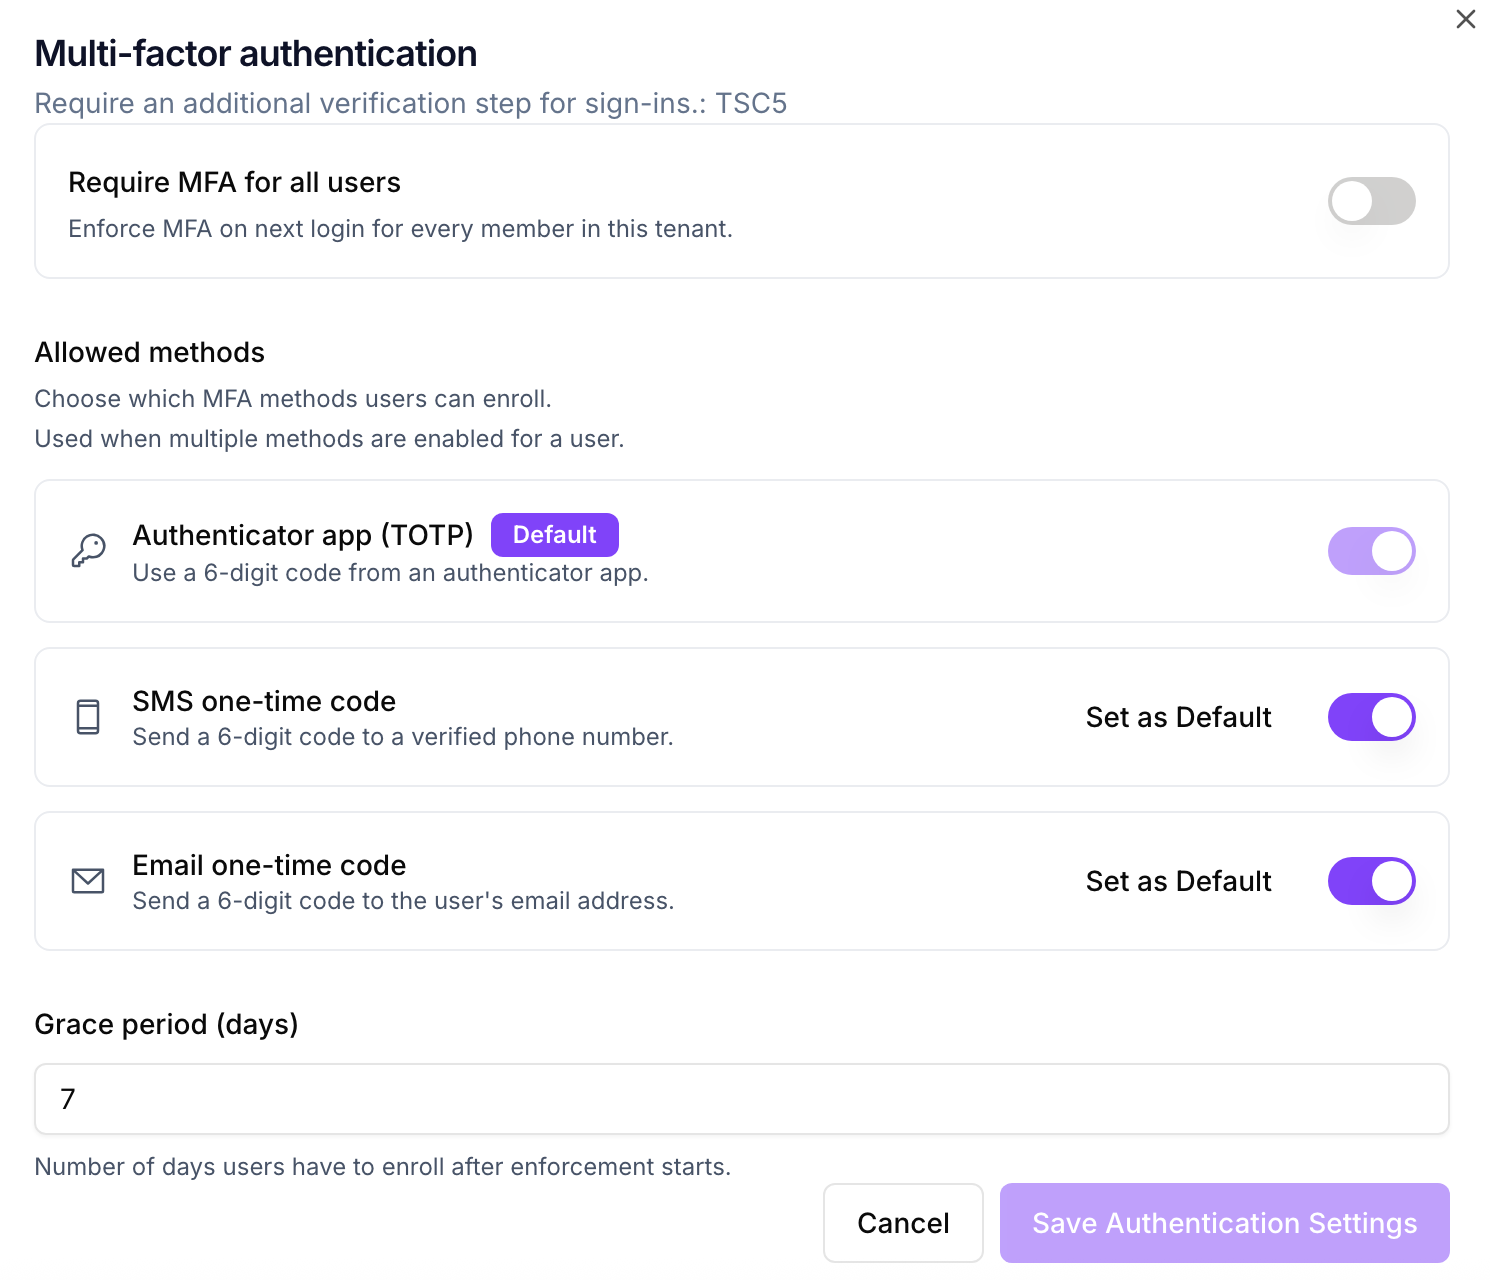Click the purple Default badge
This screenshot has height=1280, width=1490.
click(x=554, y=535)
